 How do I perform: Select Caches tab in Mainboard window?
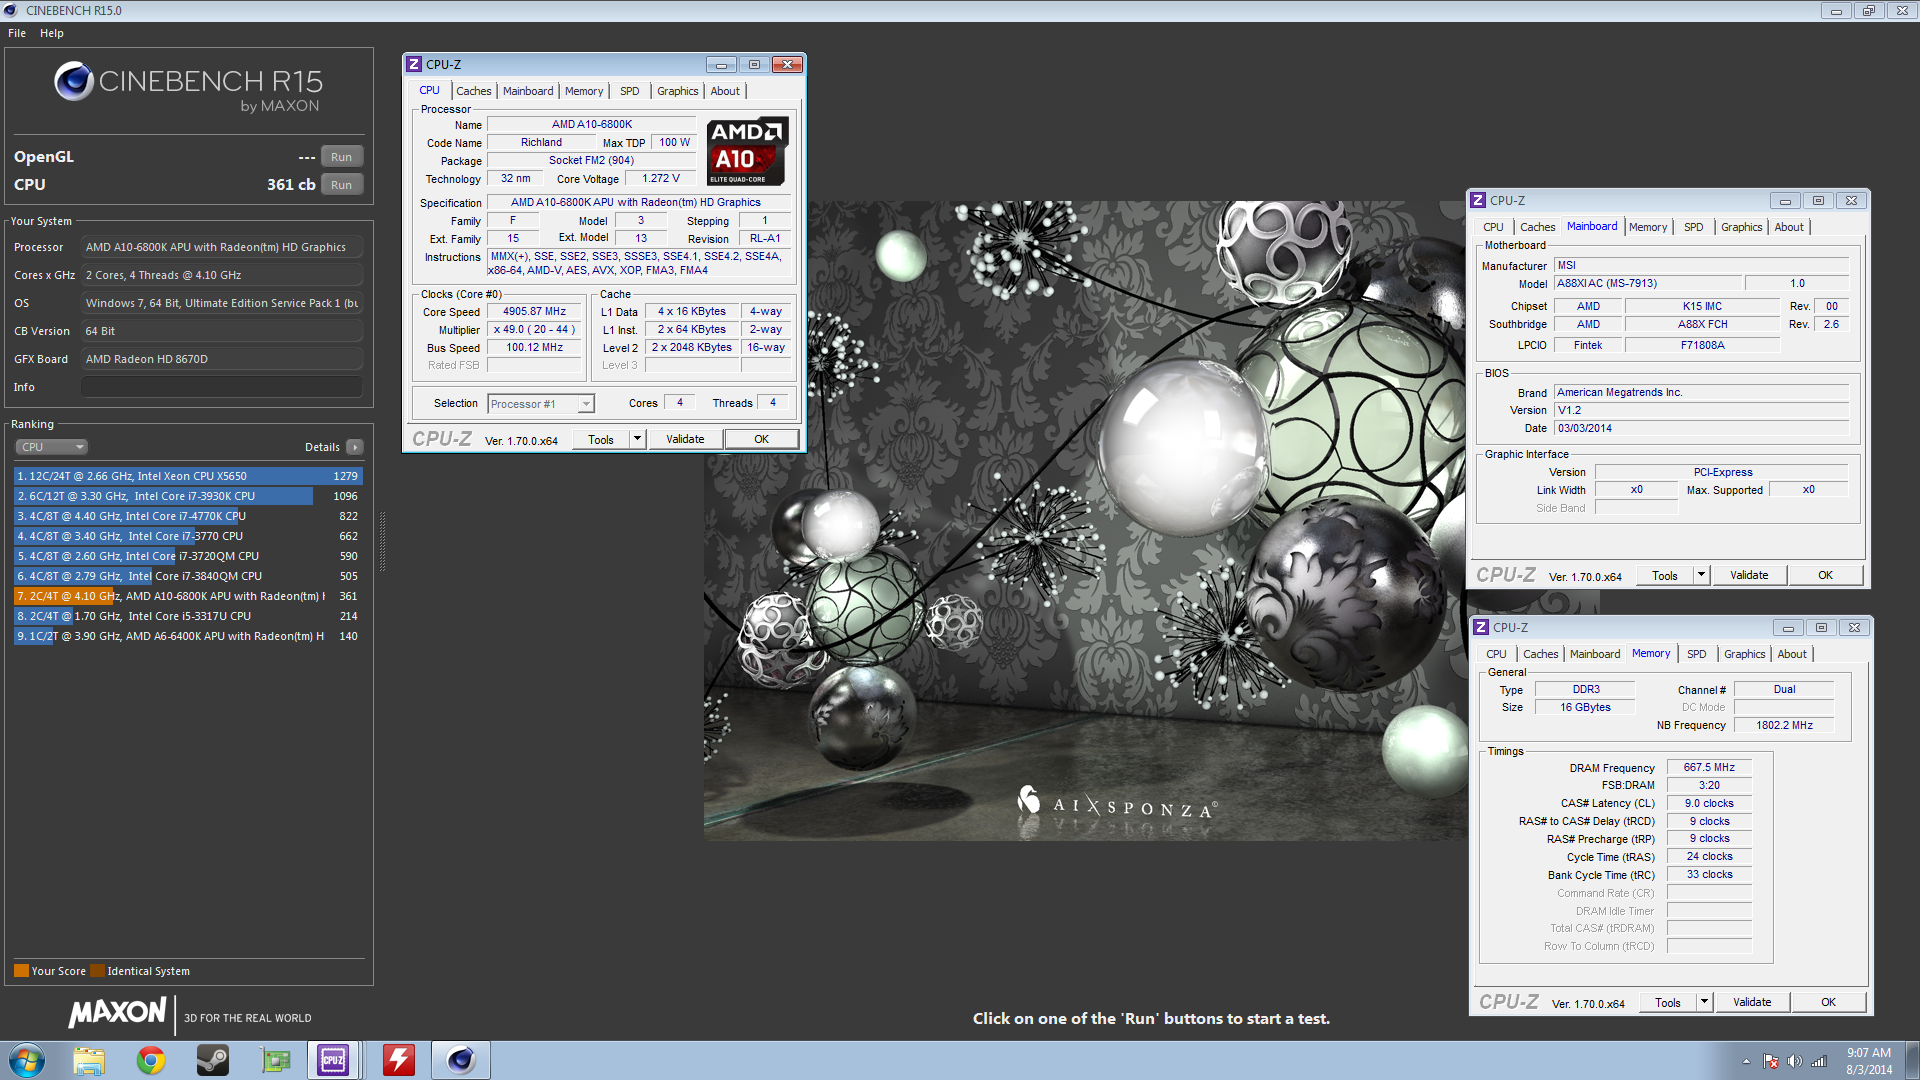1538,227
